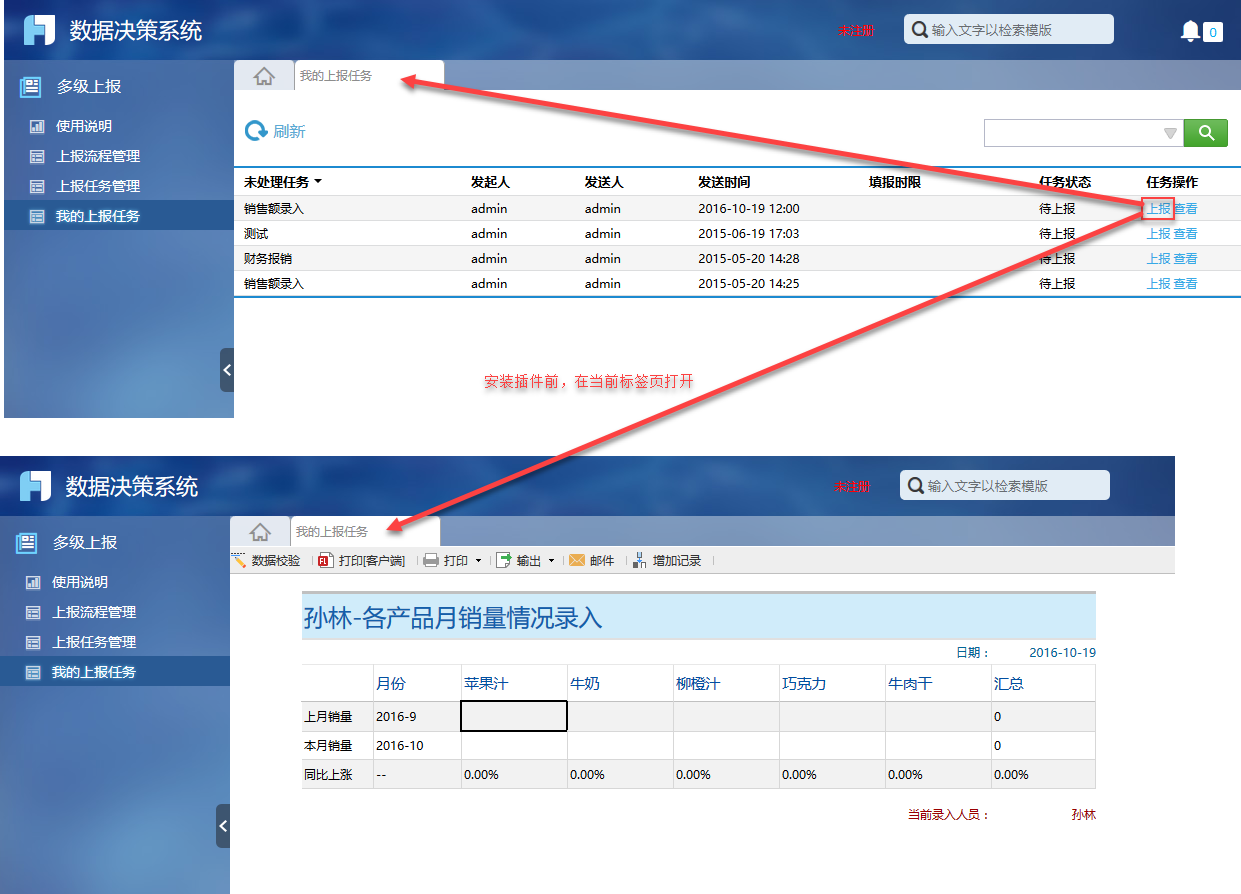
Task: Focus the template search box in the report form window header
Action: pos(1005,485)
